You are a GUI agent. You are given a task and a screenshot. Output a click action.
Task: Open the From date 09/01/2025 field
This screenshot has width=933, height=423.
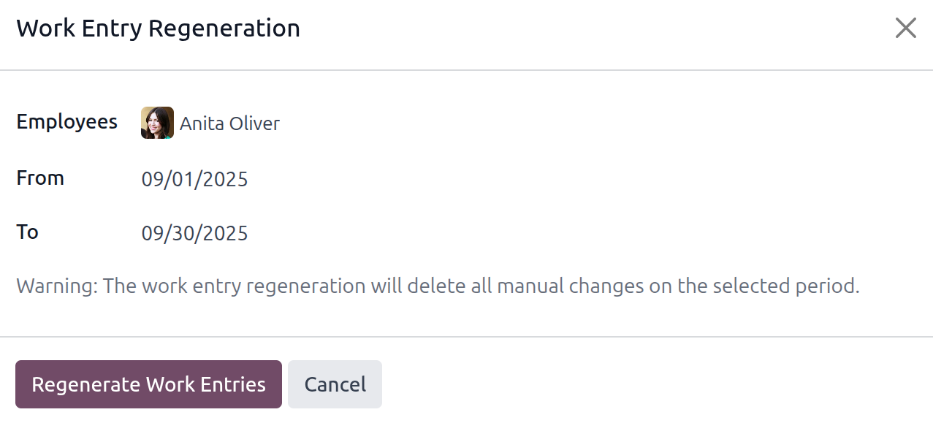pos(194,180)
